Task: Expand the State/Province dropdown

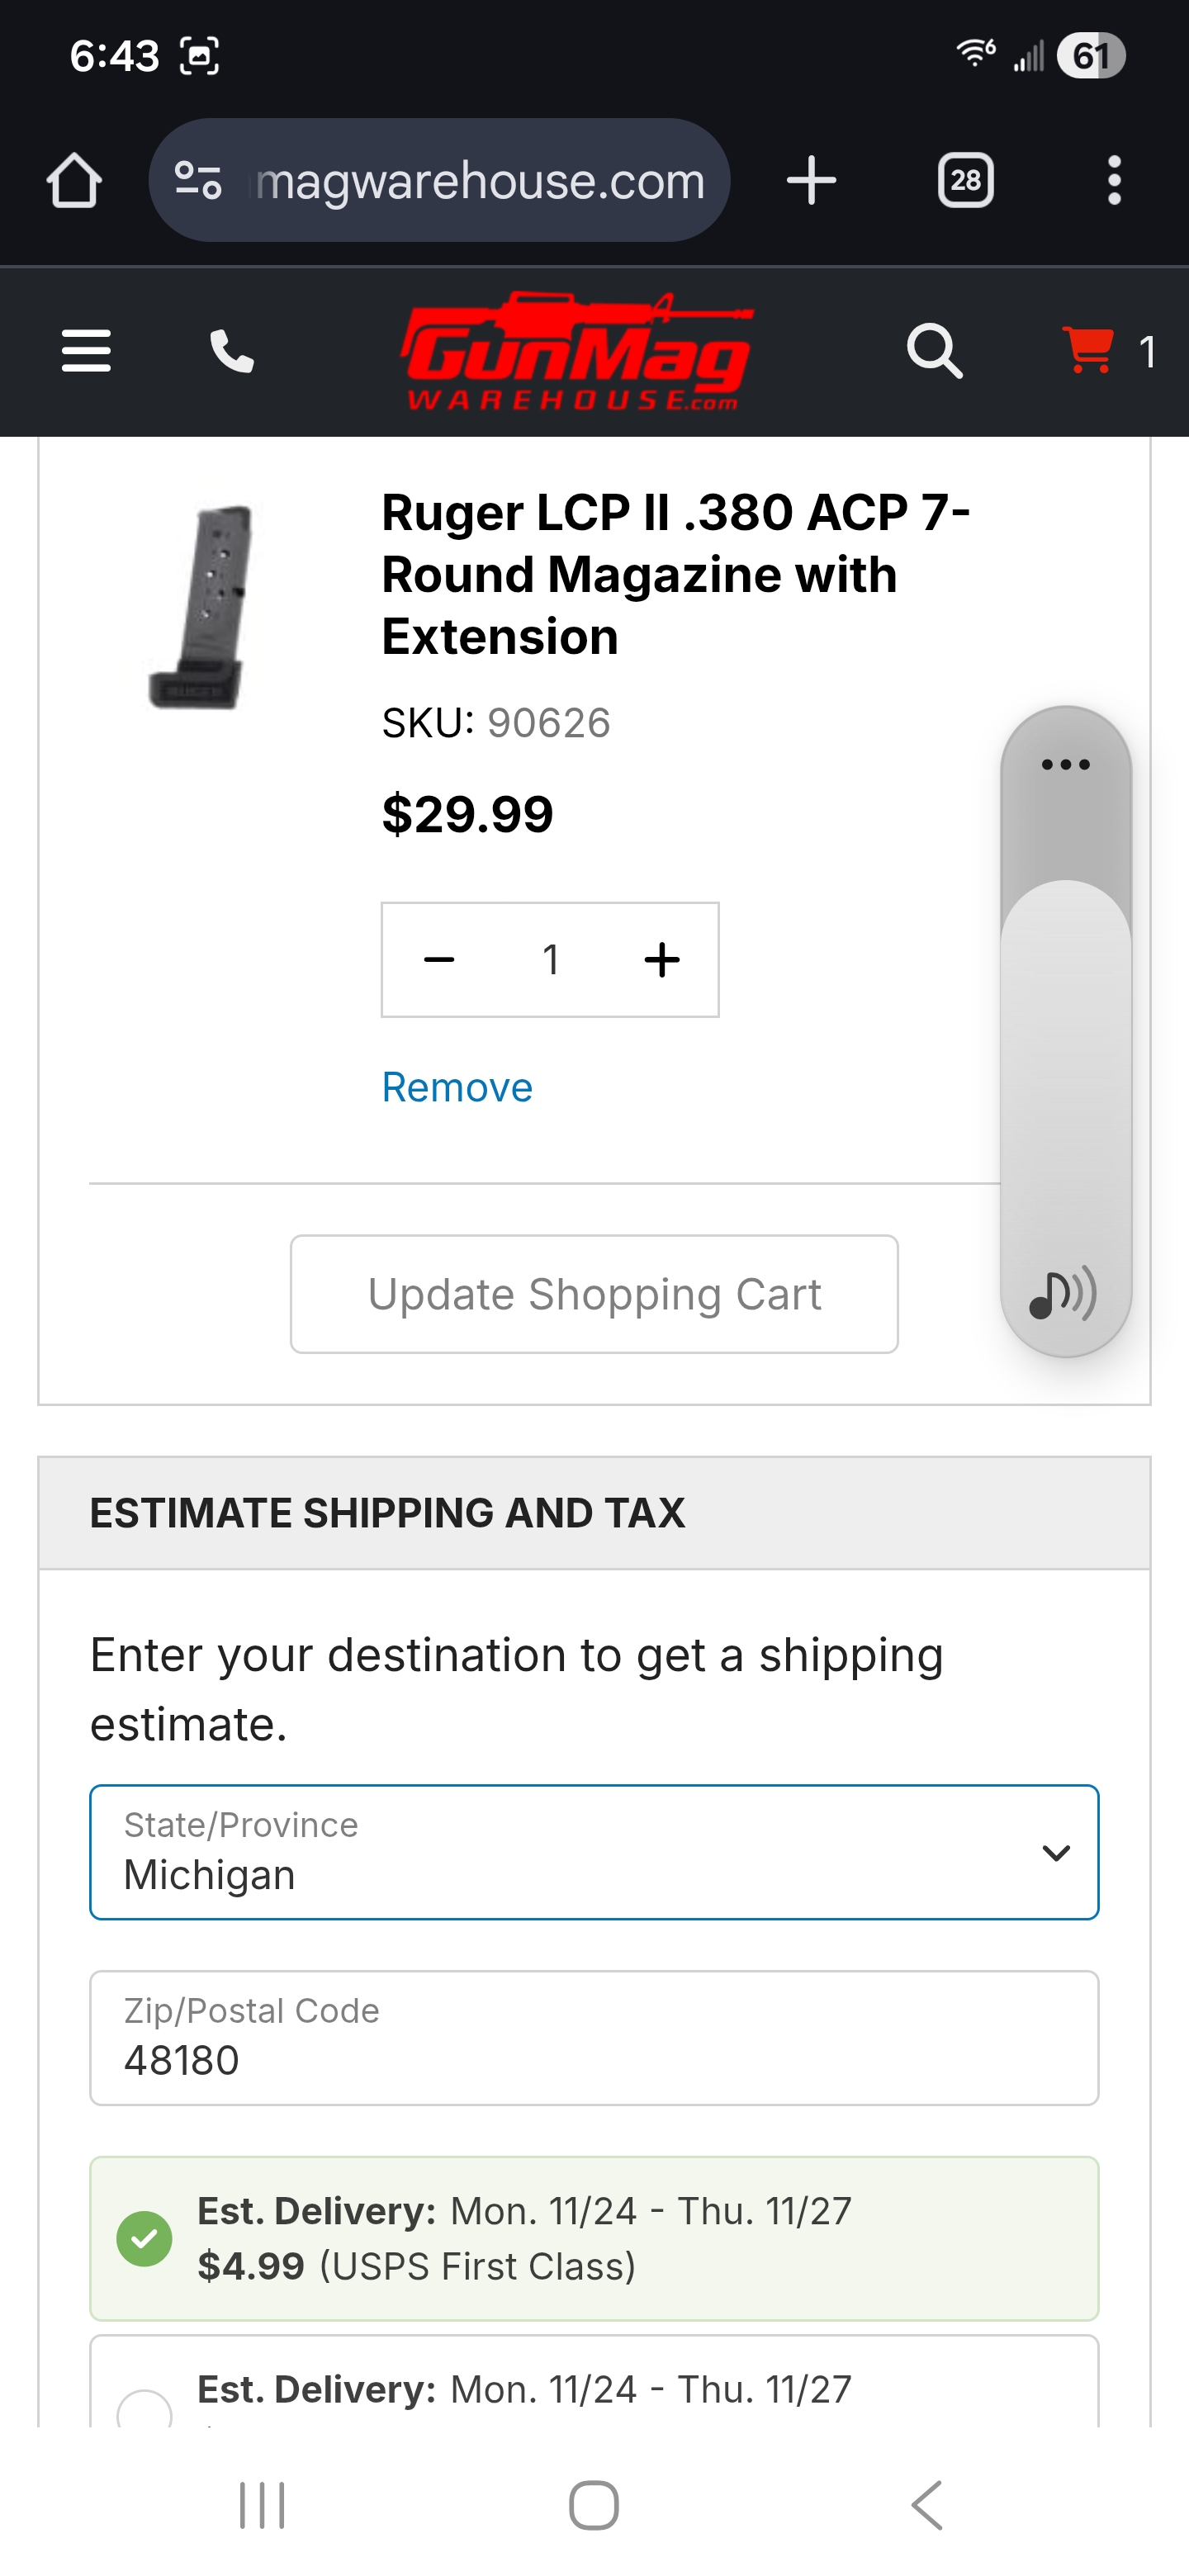Action: click(594, 1852)
